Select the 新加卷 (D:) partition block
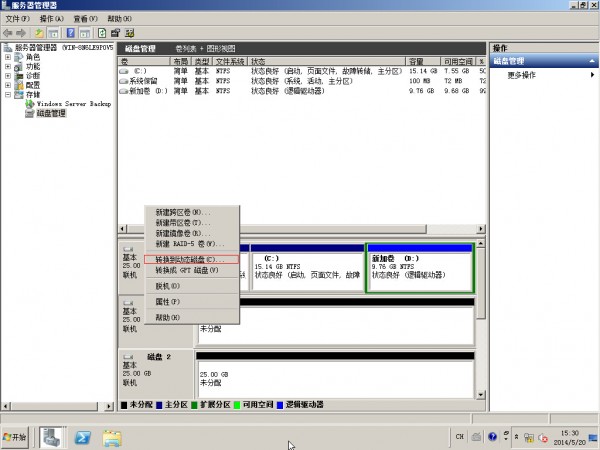600x450 pixels. click(x=419, y=269)
